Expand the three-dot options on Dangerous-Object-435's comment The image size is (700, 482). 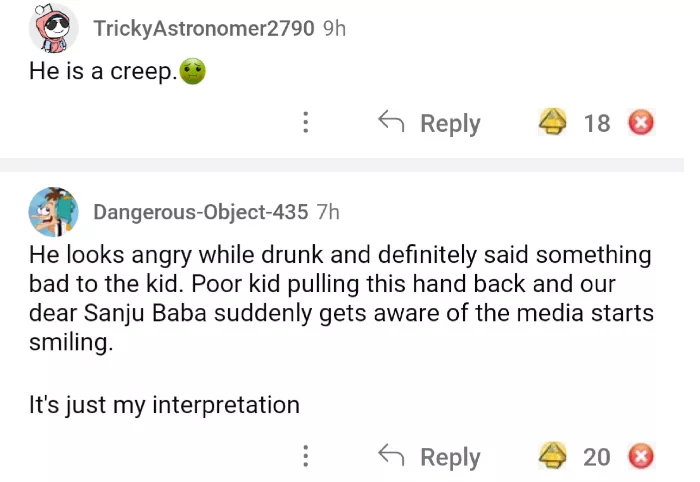(x=305, y=457)
